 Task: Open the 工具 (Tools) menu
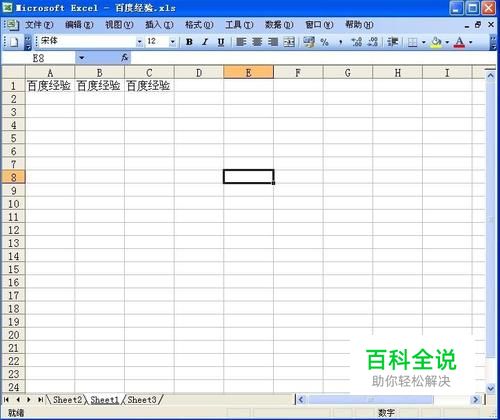[x=239, y=25]
